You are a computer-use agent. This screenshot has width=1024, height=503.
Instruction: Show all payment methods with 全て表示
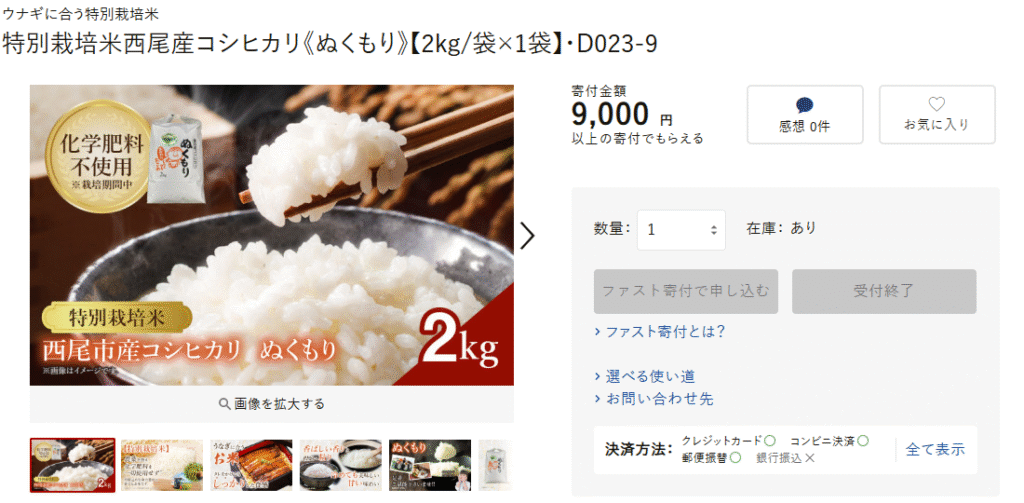935,449
